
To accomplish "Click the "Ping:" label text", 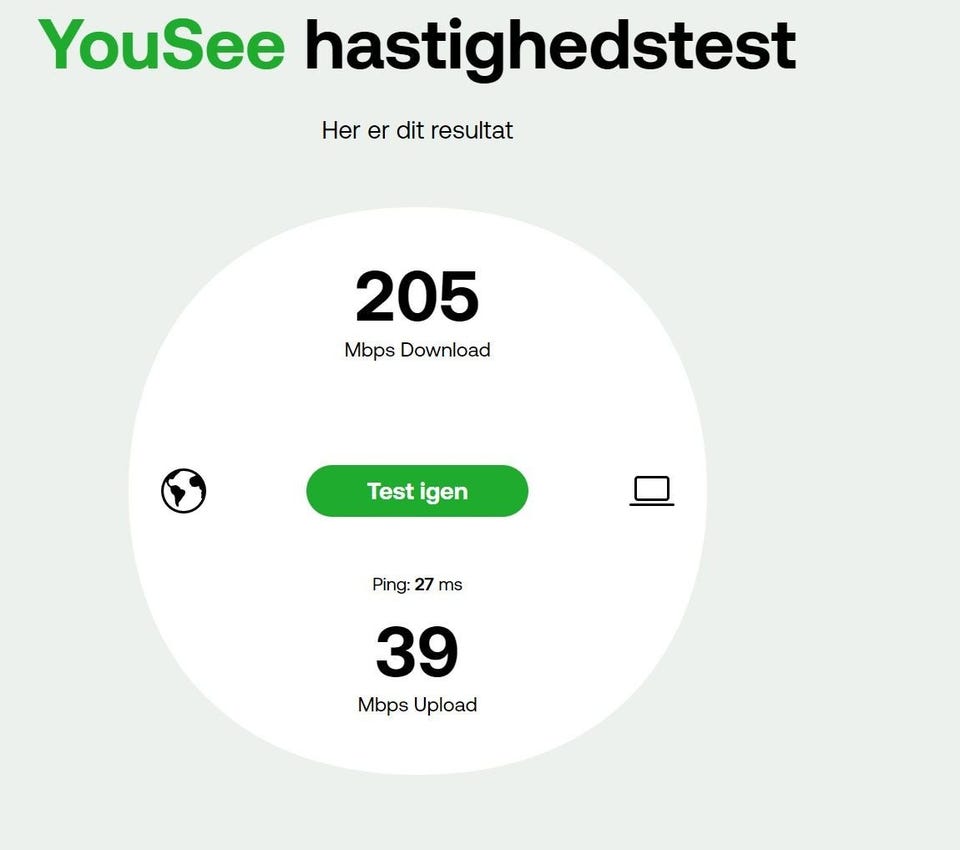I will point(391,584).
